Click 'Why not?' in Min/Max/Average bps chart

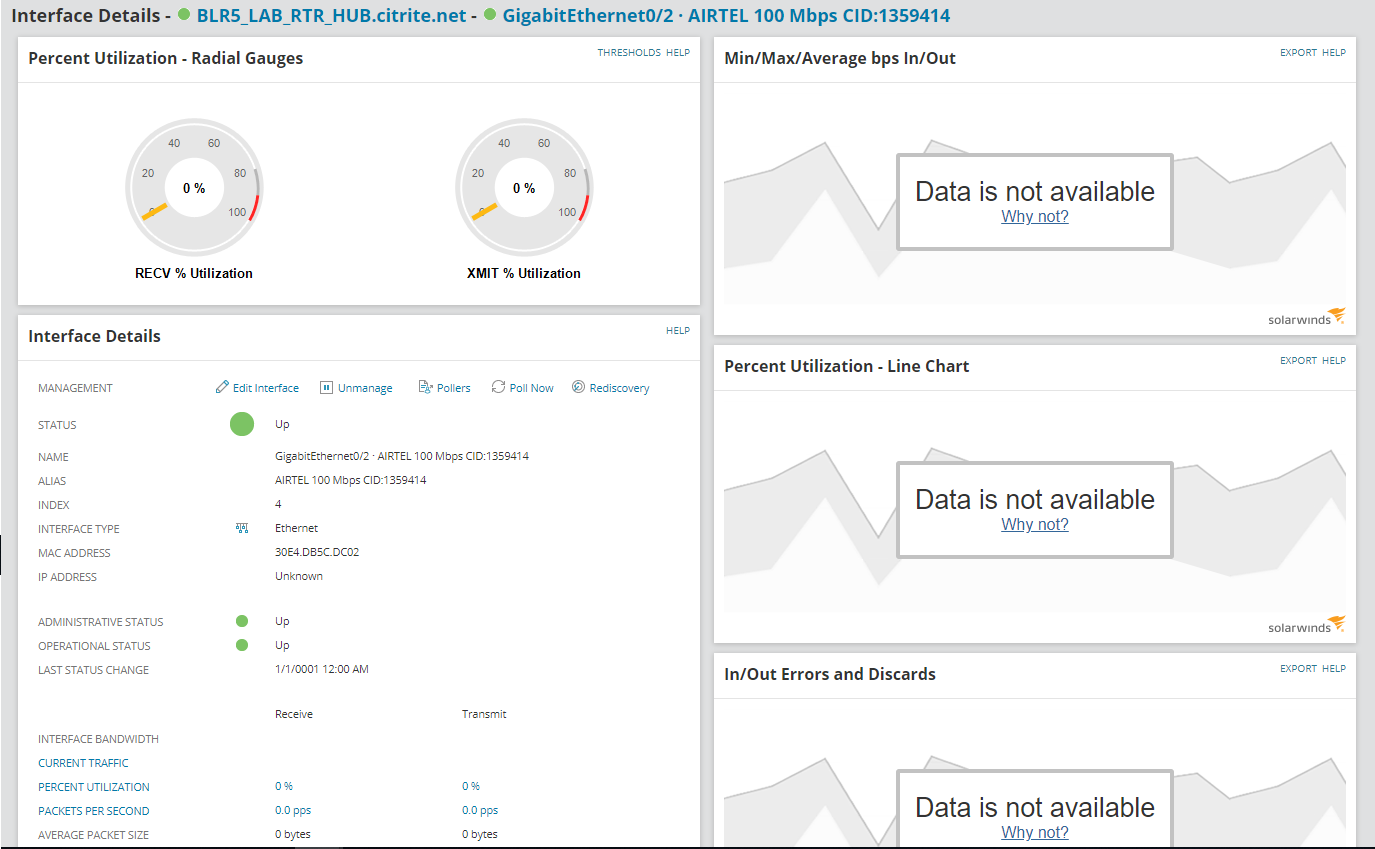[x=1035, y=216]
